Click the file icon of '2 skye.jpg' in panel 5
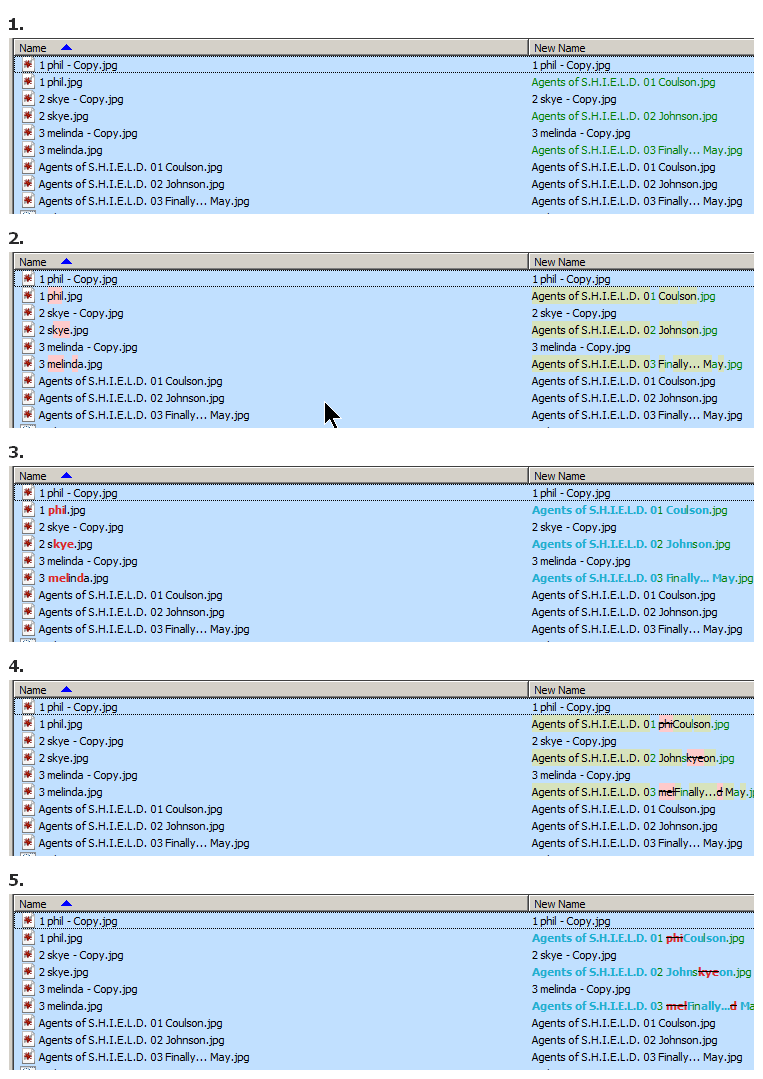This screenshot has height=1079, width=763. pos(28,972)
